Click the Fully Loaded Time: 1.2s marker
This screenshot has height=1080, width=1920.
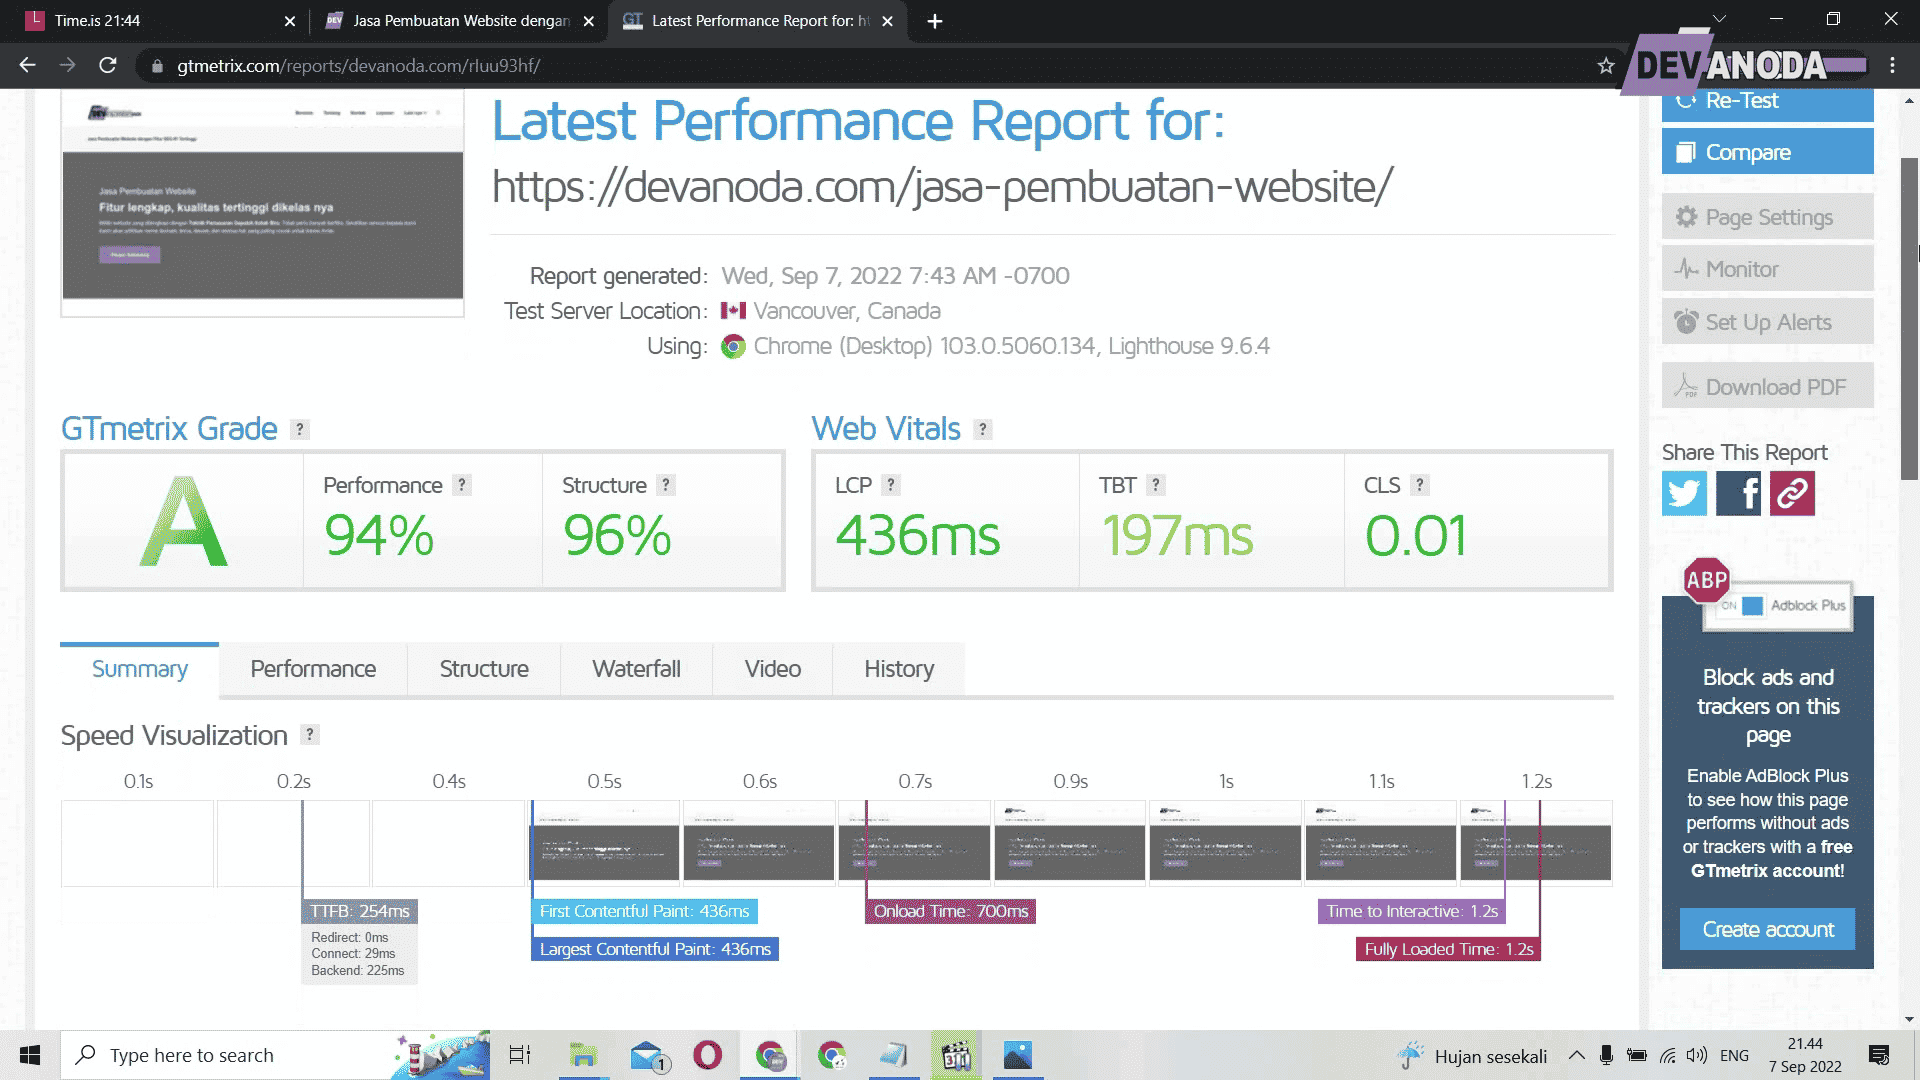[1448, 949]
